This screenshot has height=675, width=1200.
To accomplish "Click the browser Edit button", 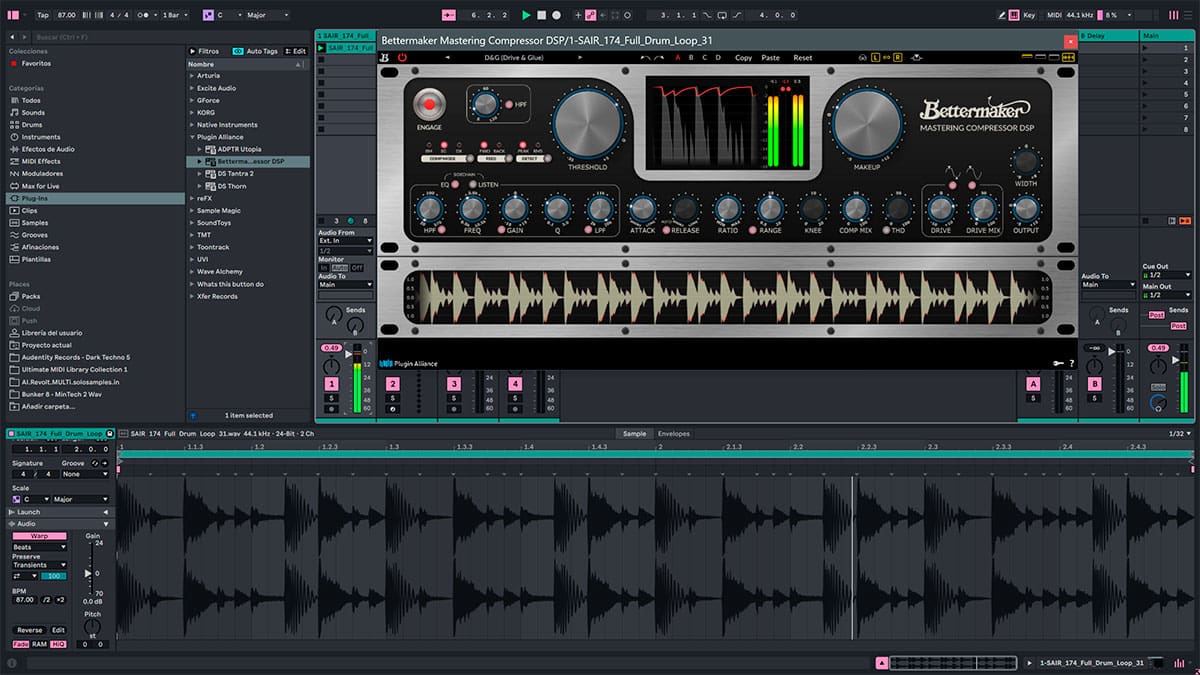I will pyautogui.click(x=296, y=51).
